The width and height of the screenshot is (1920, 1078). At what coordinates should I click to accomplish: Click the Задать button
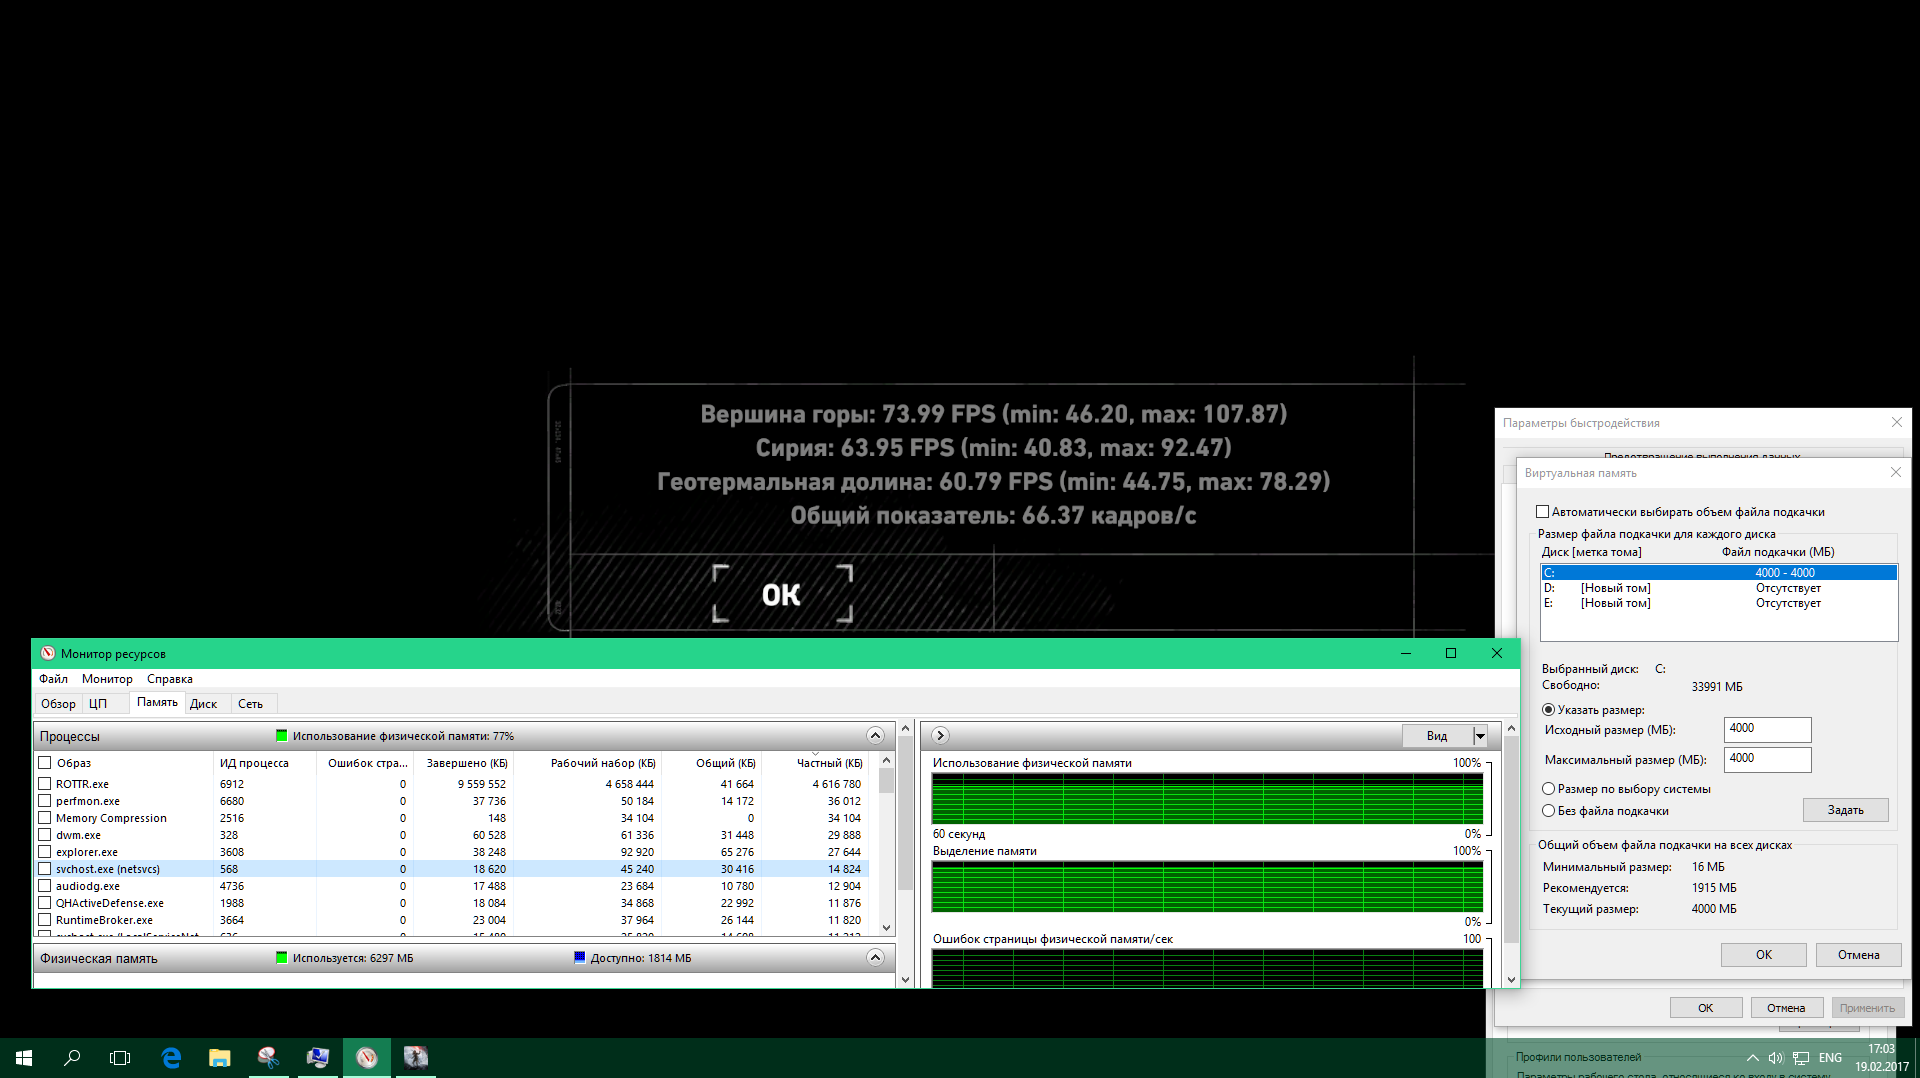click(x=1846, y=810)
